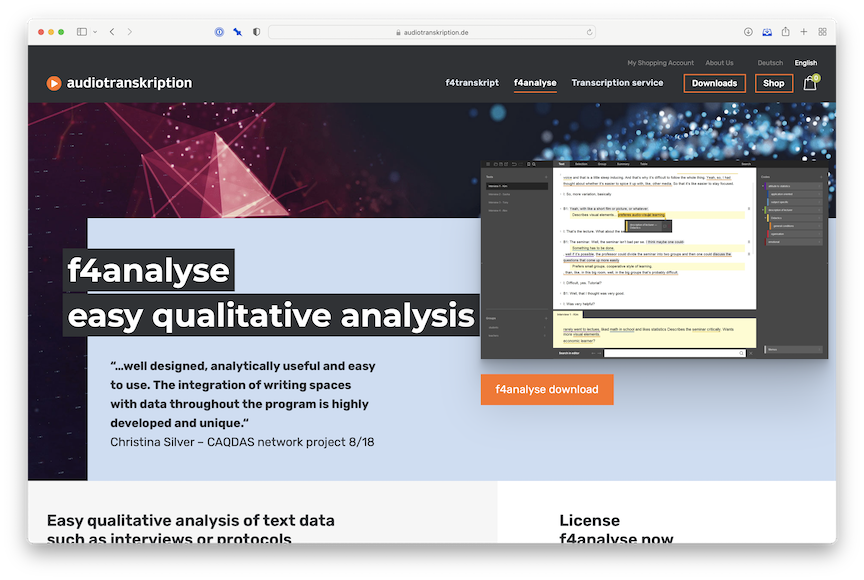864x580 pixels.
Task: Click the 'easy qualitative analysis' headline
Action: click(x=271, y=316)
